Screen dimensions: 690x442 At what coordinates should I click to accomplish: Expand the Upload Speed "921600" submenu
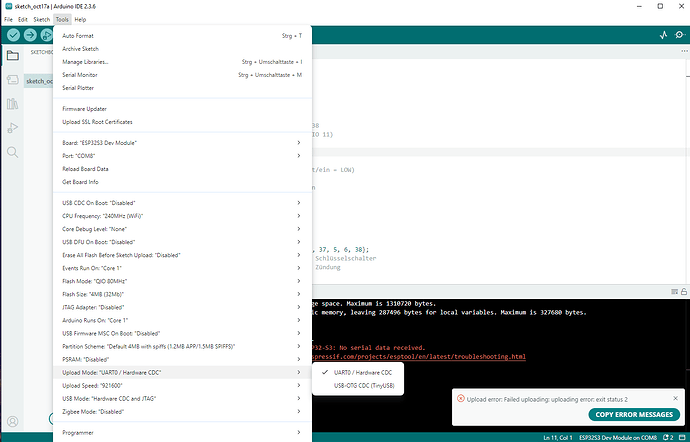pos(180,385)
